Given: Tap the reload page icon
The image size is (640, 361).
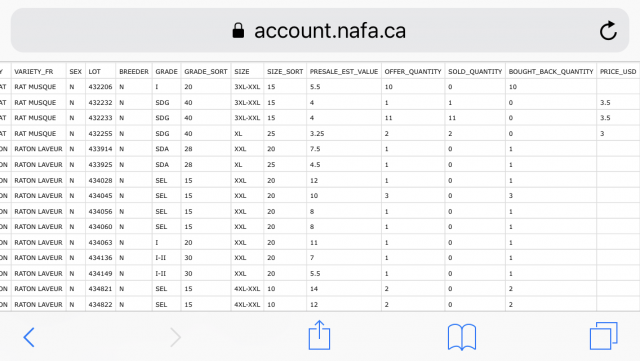Looking at the screenshot, I should (608, 31).
